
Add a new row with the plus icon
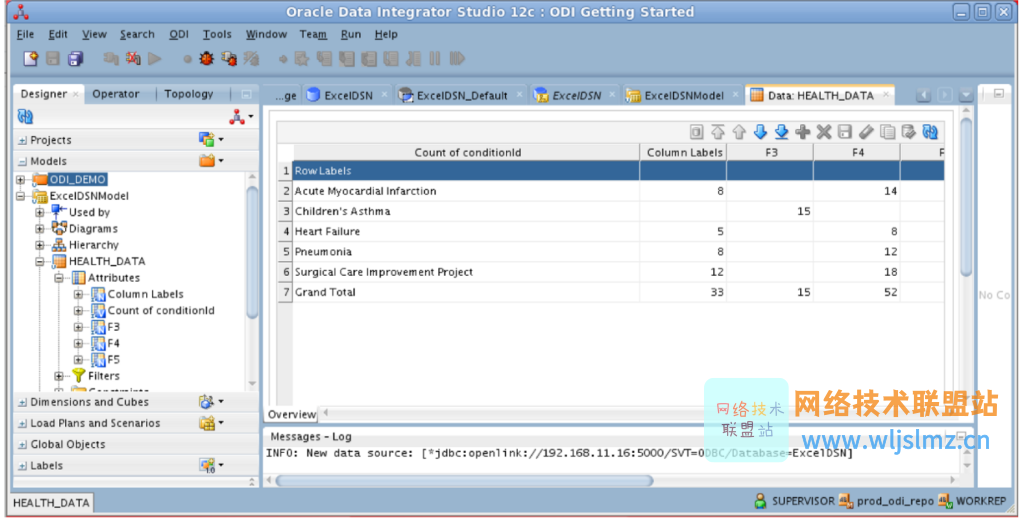803,132
